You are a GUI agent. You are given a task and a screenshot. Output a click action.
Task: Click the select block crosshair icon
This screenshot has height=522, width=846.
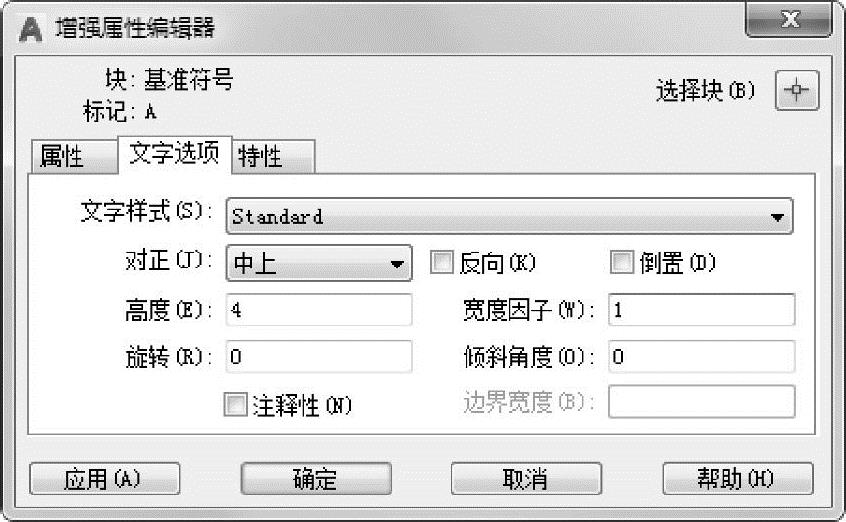[796, 91]
